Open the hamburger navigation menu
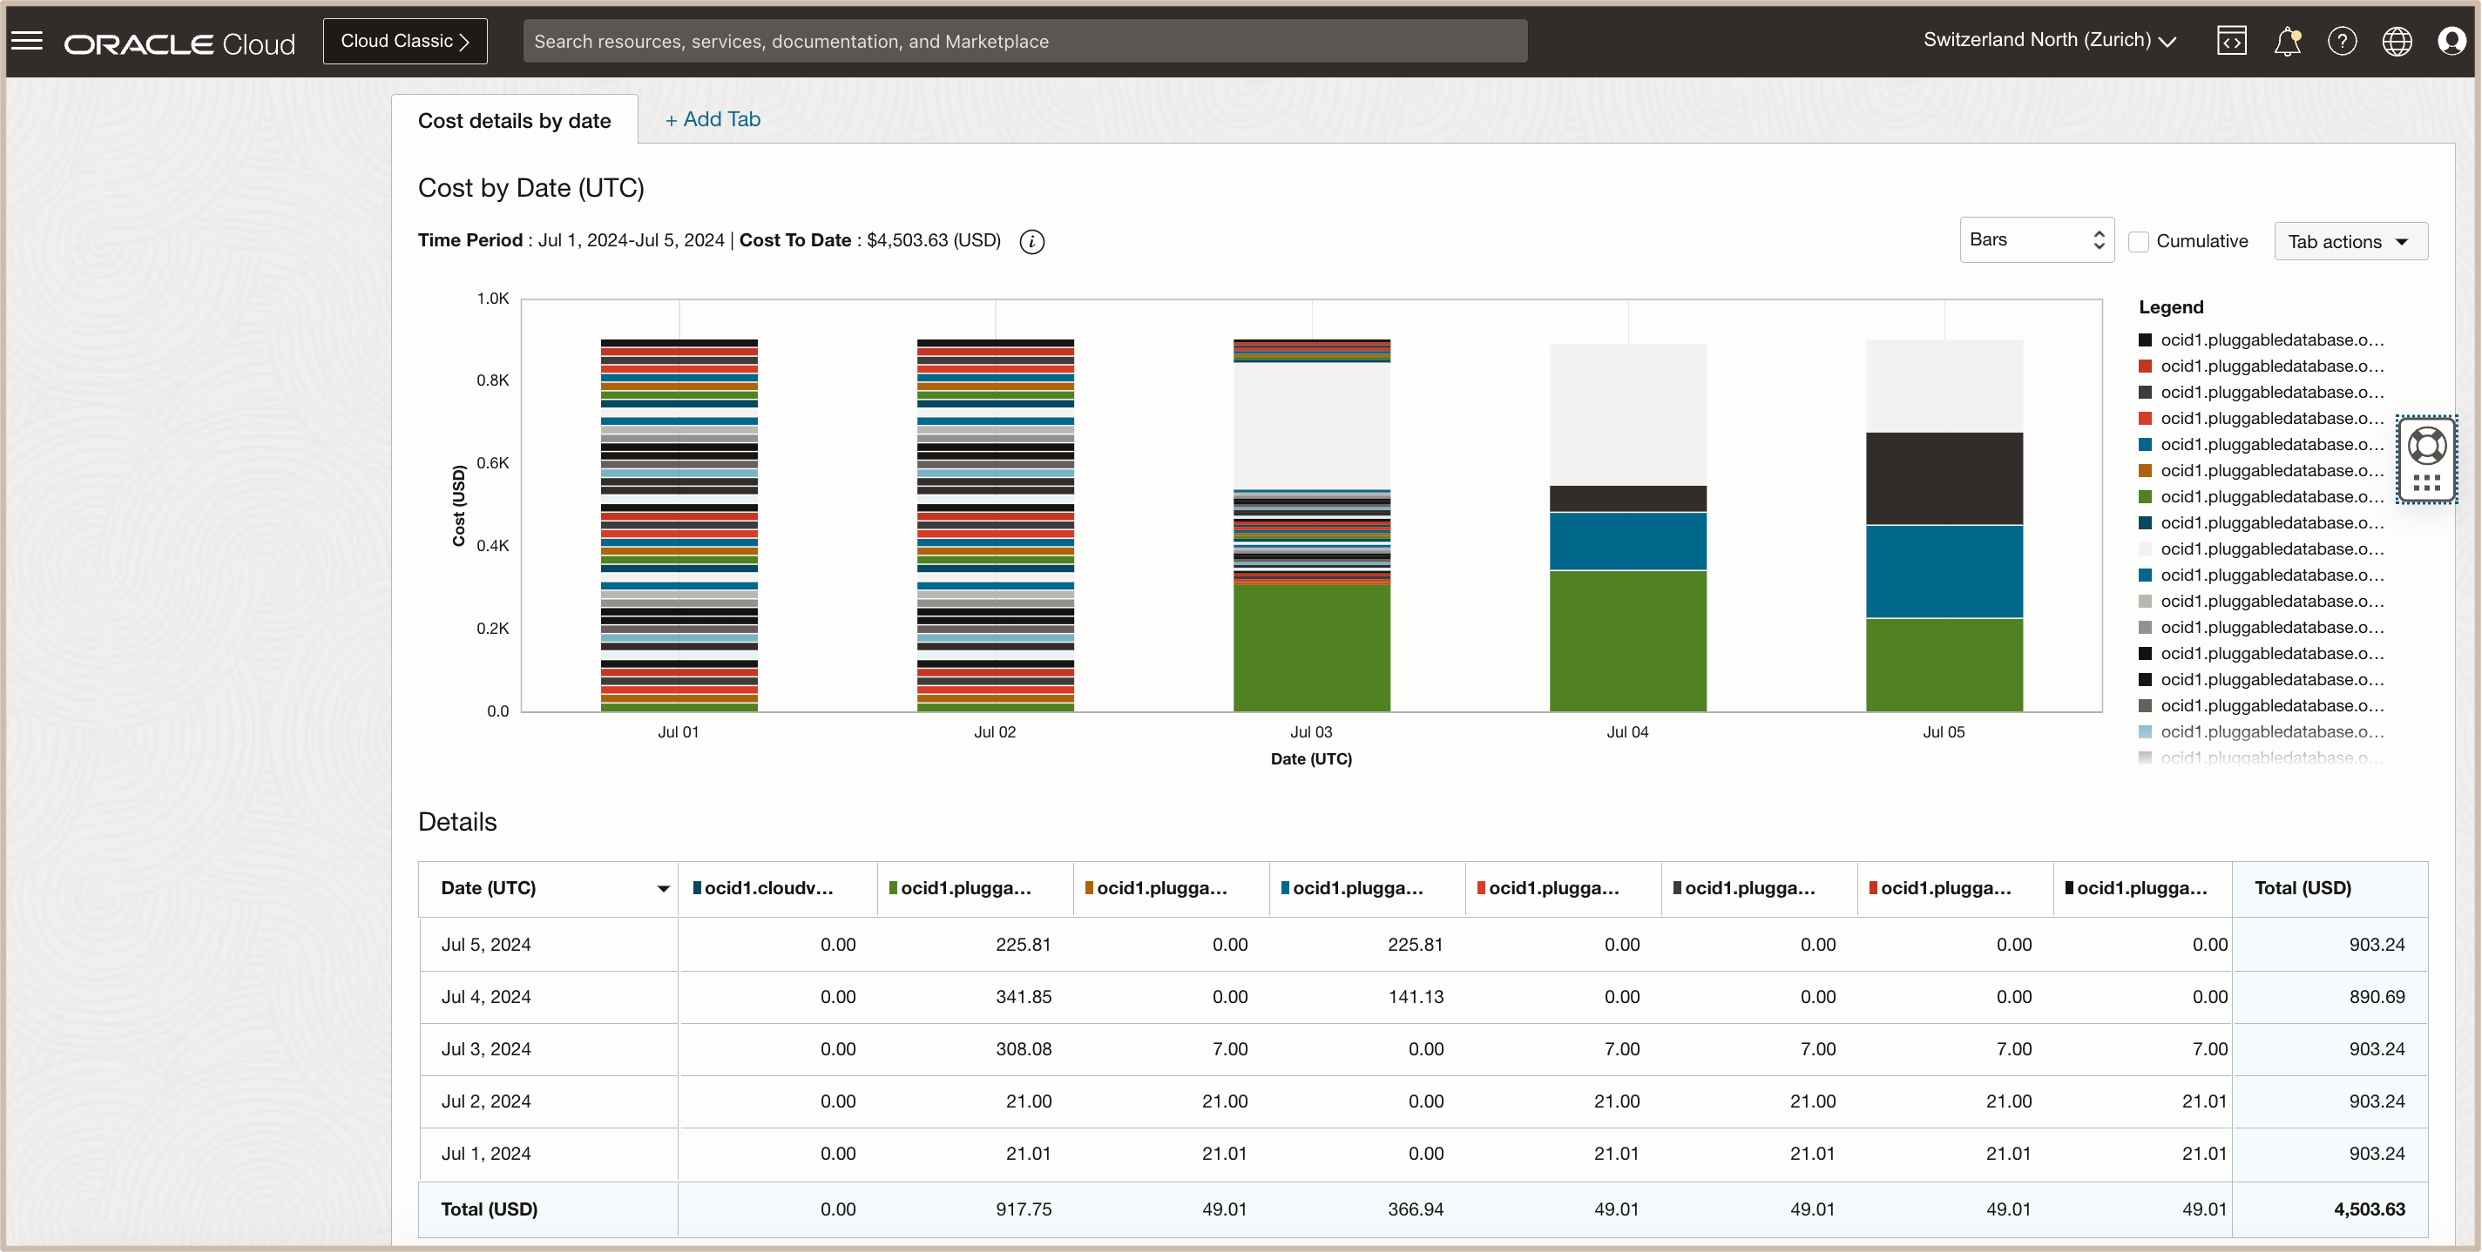Viewport: 2482px width, 1252px height. coord(27,41)
